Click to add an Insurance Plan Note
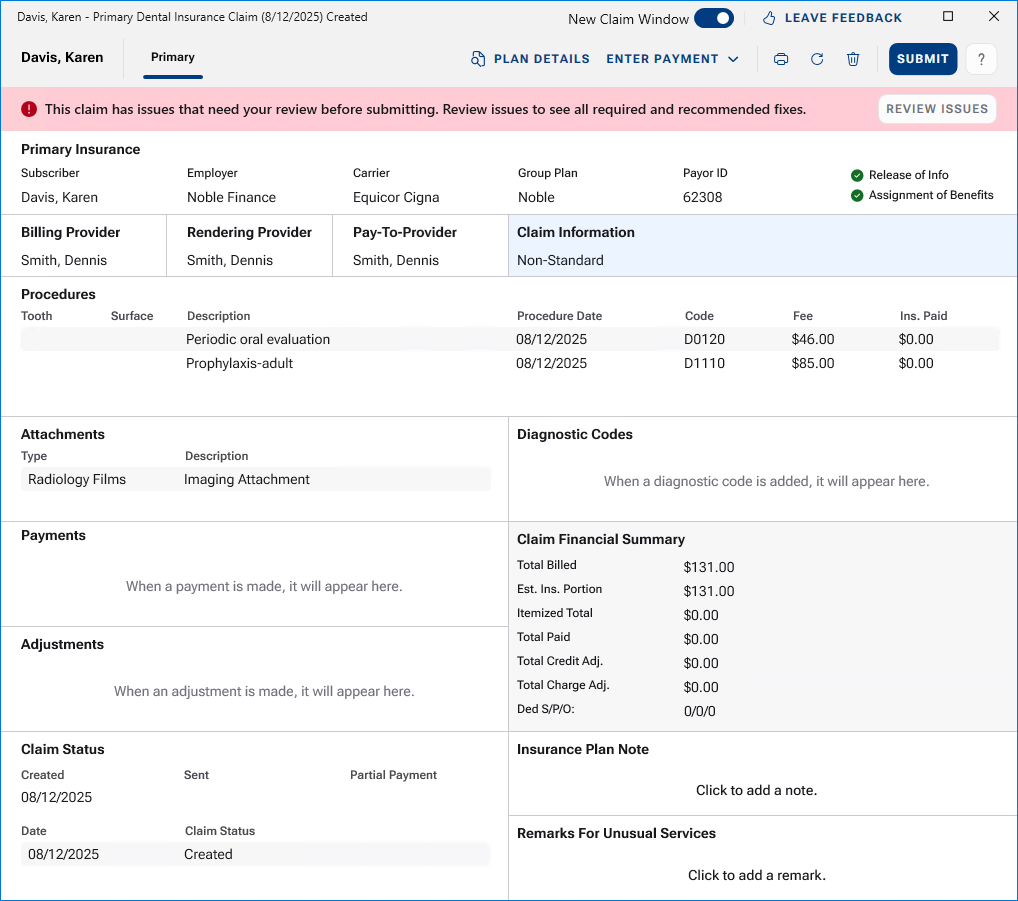 (756, 790)
